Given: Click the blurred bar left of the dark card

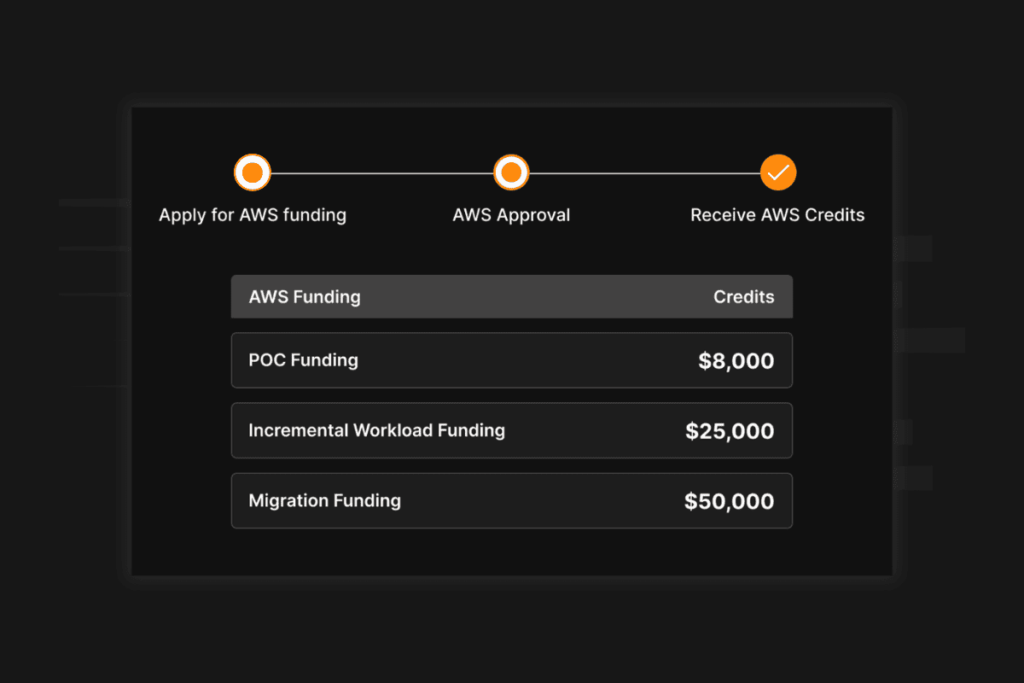Looking at the screenshot, I should pos(95,202).
